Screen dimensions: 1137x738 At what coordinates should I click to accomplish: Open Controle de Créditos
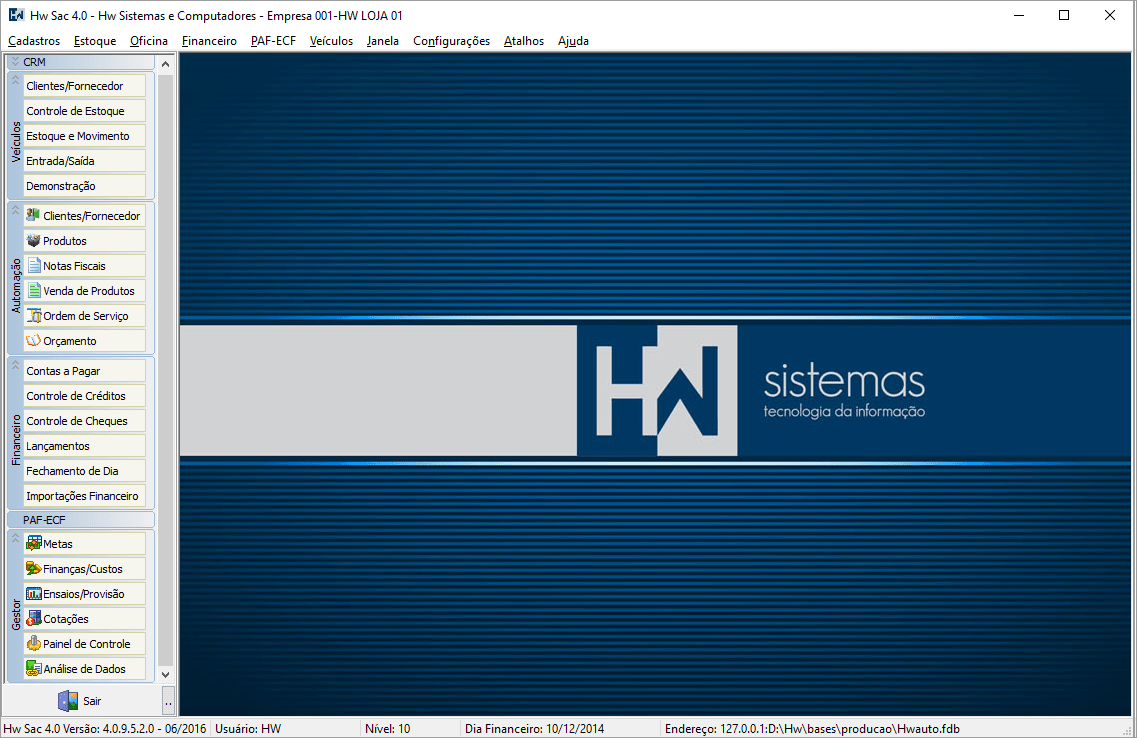(x=84, y=396)
